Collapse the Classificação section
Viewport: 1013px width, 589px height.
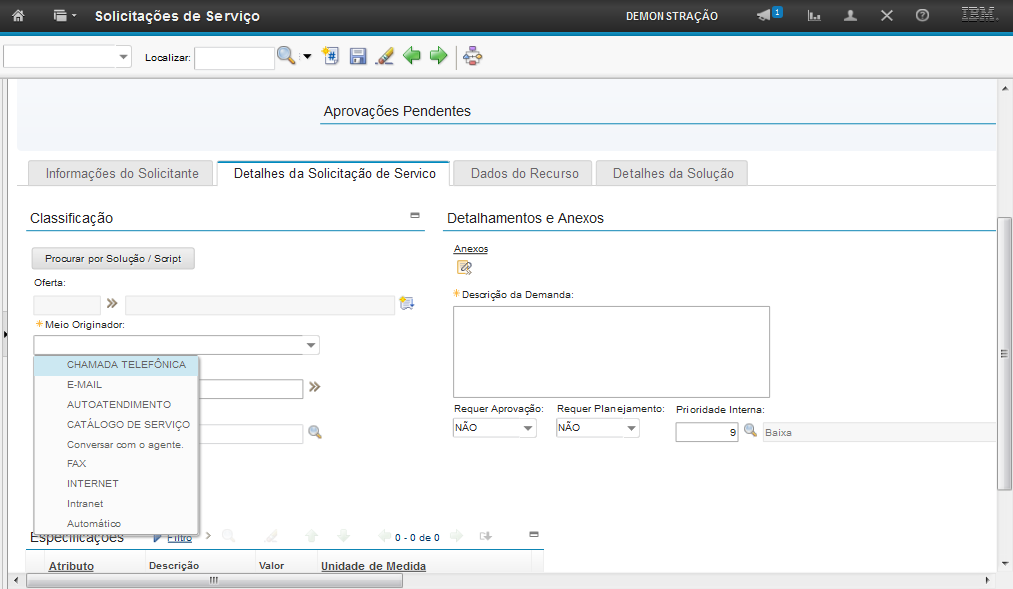pyautogui.click(x=415, y=216)
